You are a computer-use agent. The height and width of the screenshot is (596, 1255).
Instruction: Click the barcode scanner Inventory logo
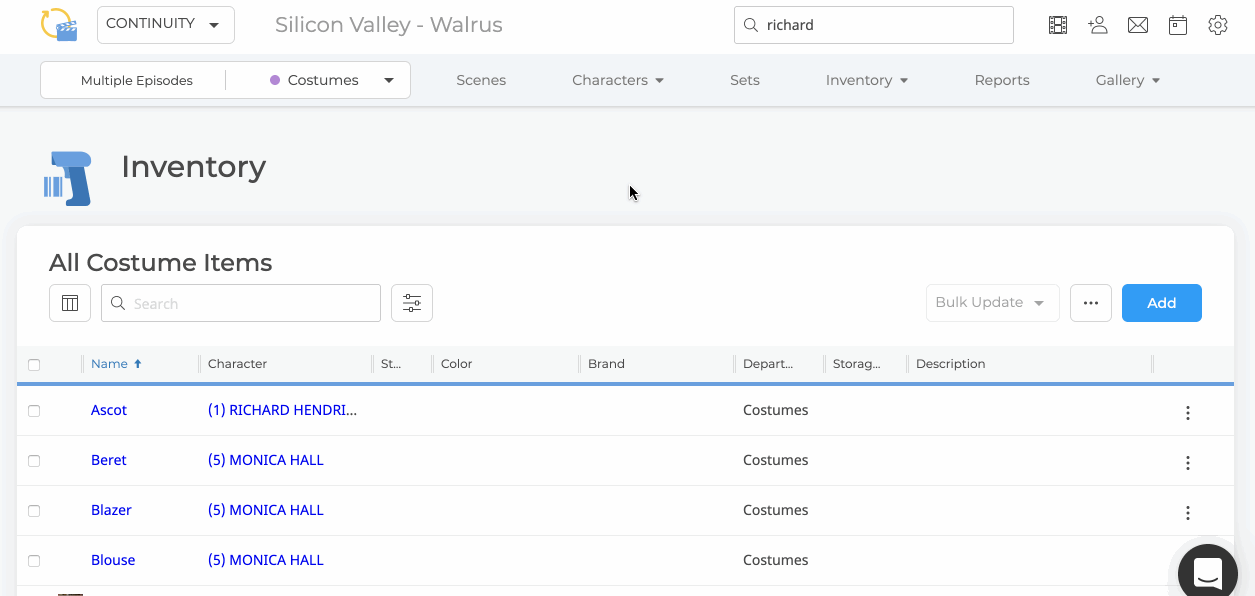tap(67, 177)
